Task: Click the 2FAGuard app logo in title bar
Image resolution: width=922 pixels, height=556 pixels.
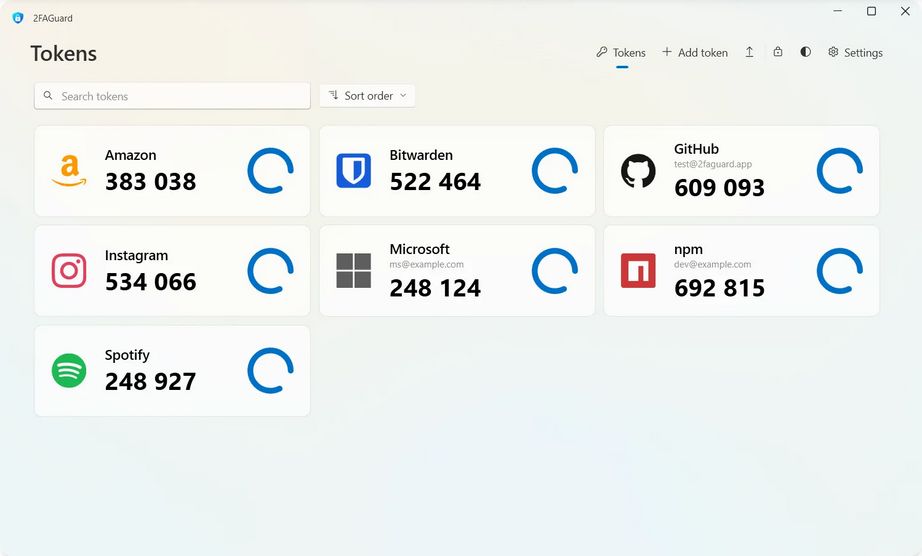Action: point(18,18)
